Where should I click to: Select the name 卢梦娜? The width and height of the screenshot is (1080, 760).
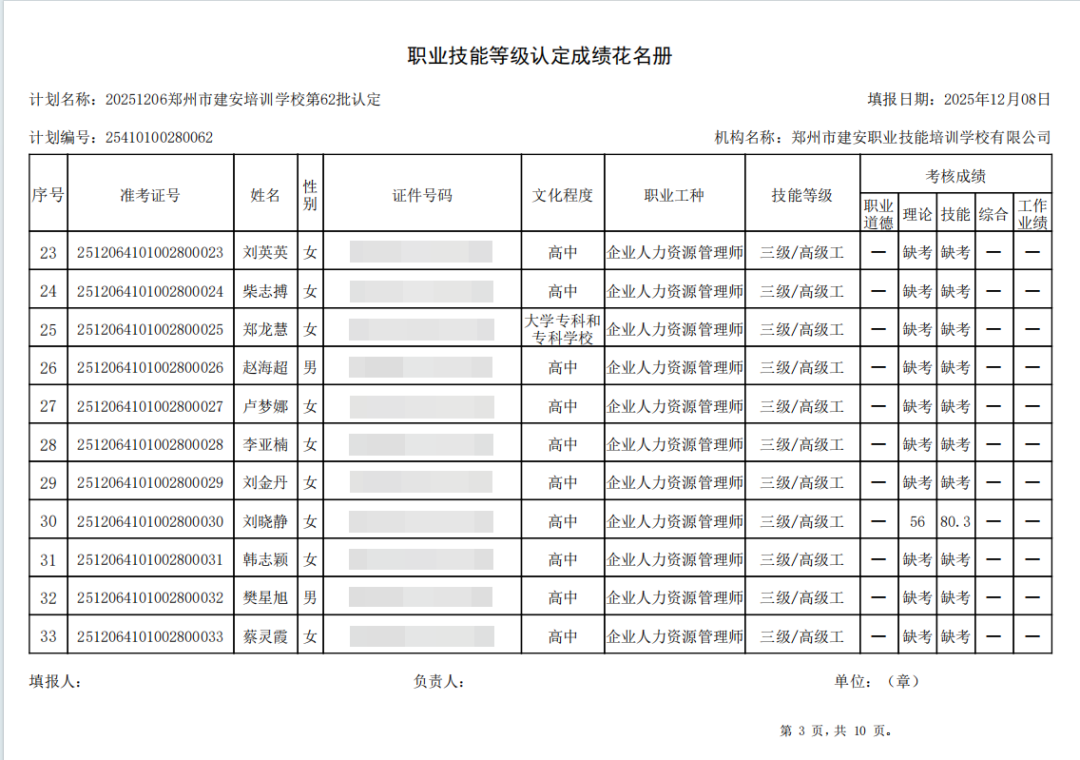pos(265,407)
